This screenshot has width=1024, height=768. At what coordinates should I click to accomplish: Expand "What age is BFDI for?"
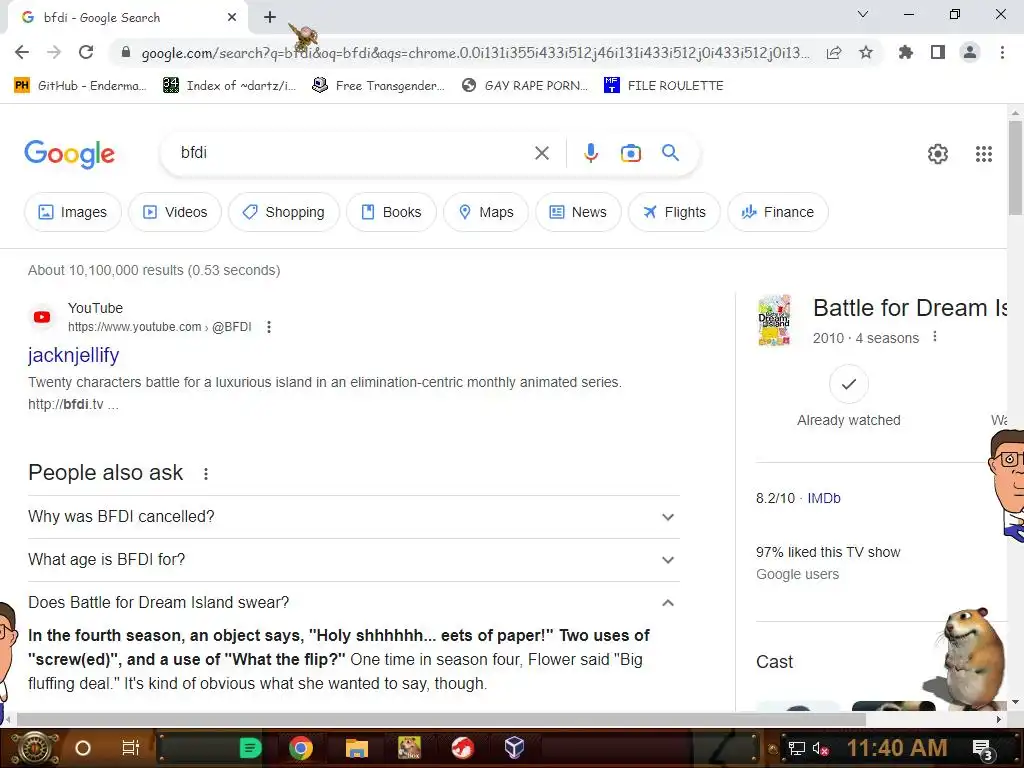click(x=354, y=560)
